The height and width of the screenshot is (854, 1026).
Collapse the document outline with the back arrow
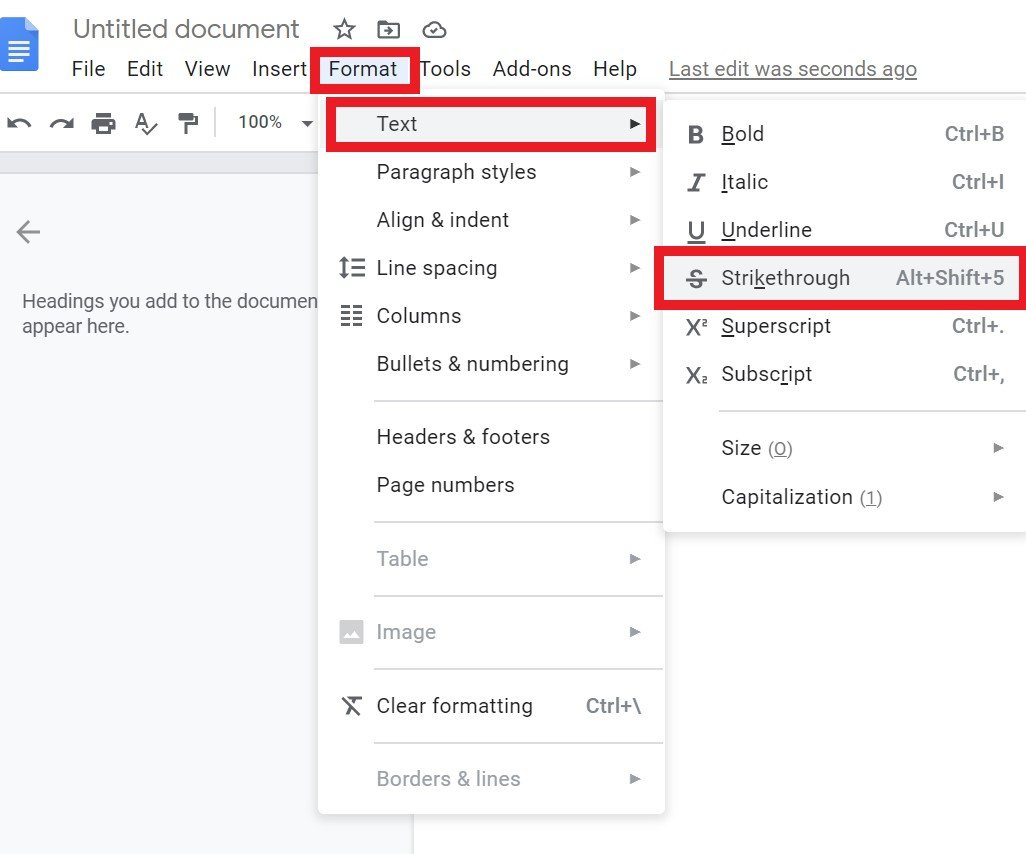click(28, 231)
